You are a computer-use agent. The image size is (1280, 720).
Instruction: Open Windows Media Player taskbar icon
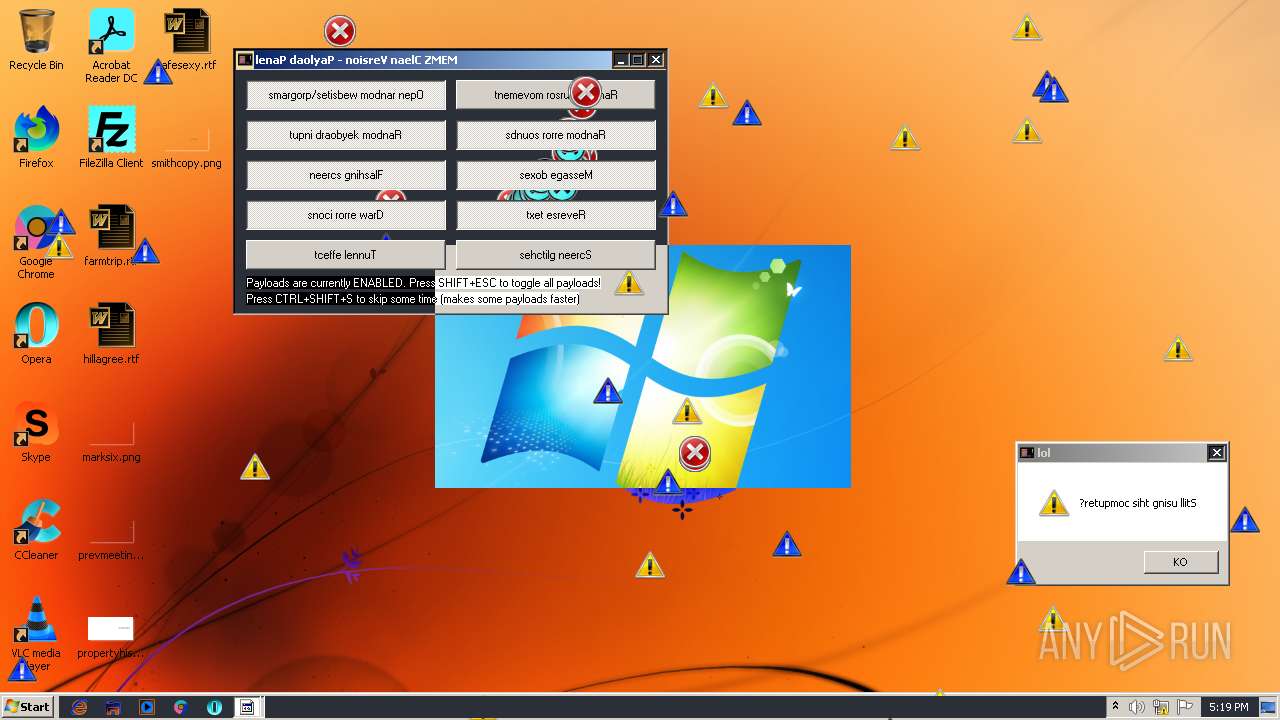[147, 707]
